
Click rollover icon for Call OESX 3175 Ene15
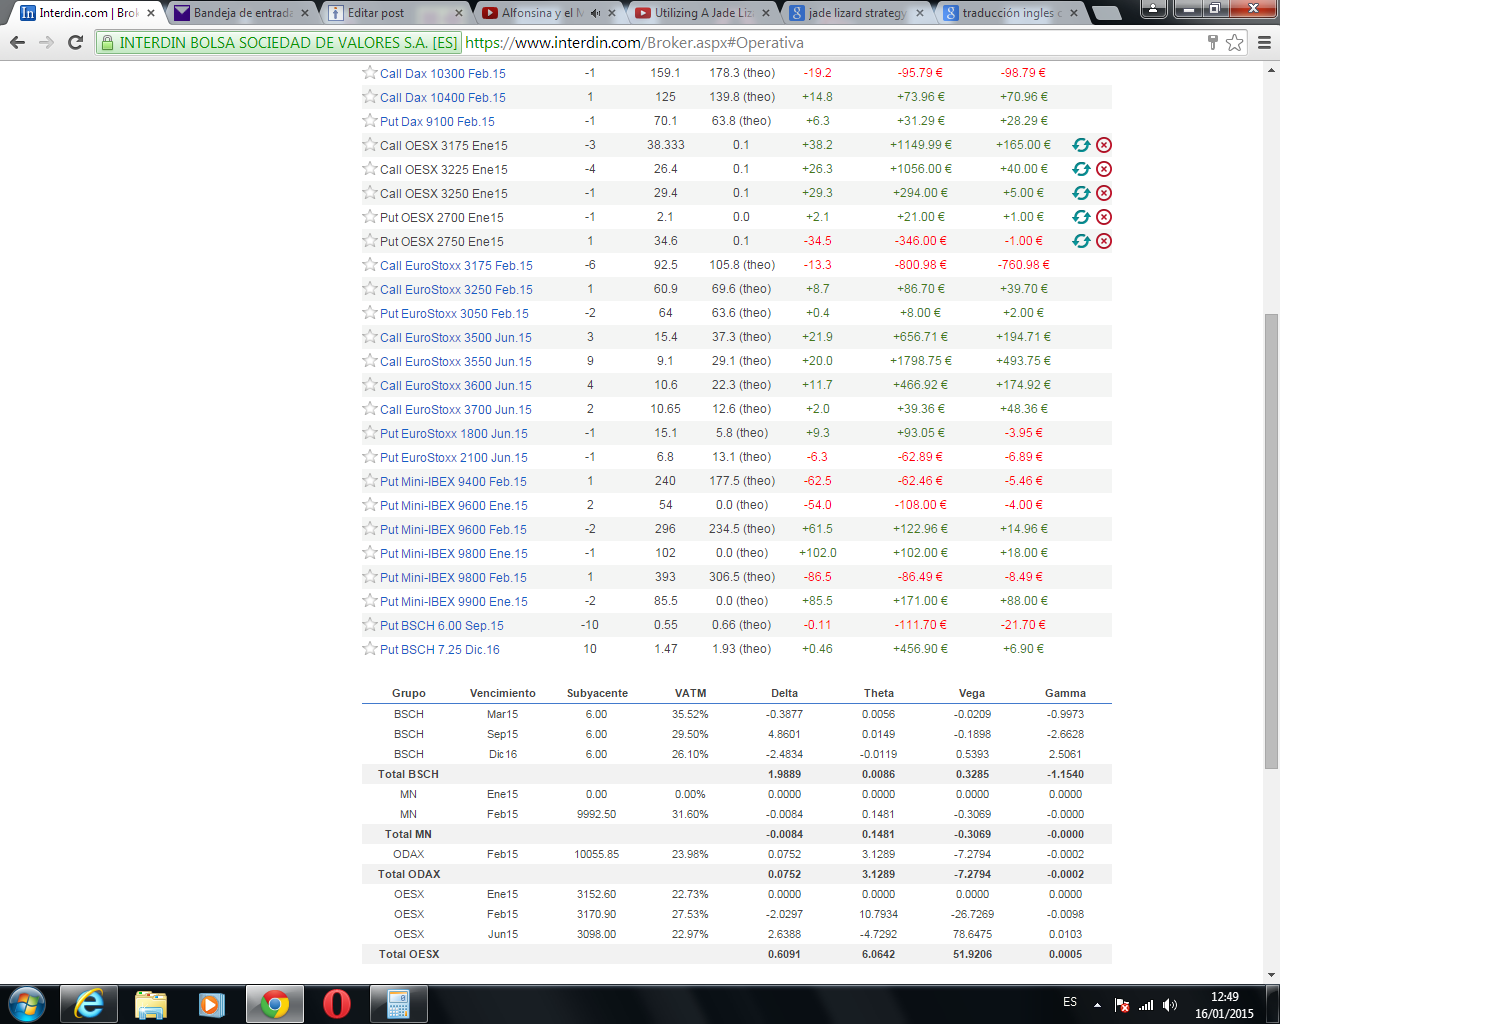(x=1081, y=145)
